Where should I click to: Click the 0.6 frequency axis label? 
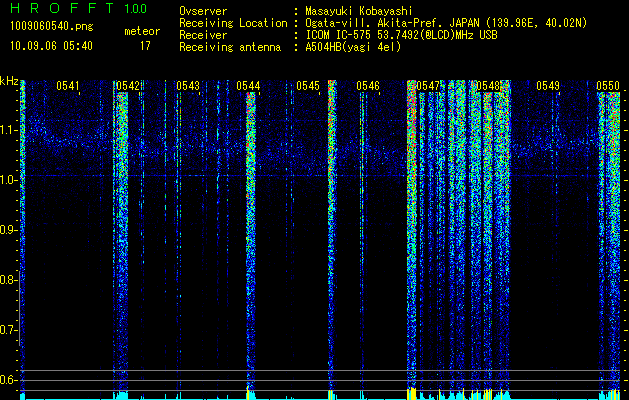coord(9,380)
